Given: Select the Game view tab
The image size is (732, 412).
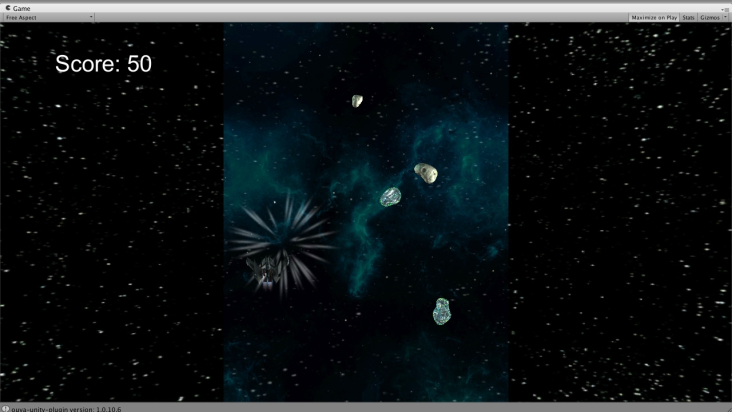Looking at the screenshot, I should [x=18, y=8].
